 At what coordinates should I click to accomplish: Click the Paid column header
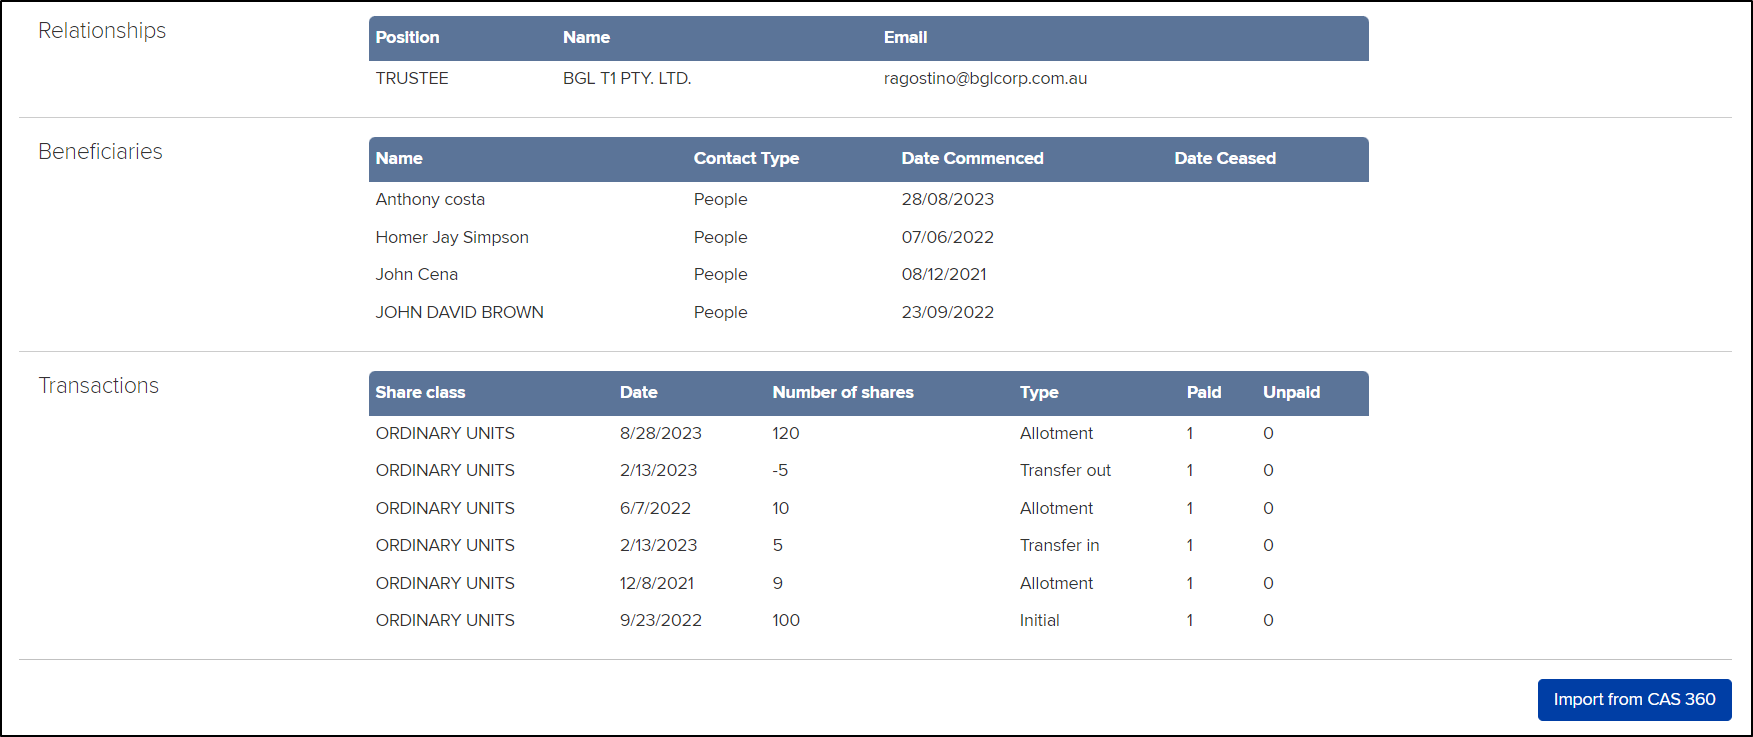point(1204,392)
